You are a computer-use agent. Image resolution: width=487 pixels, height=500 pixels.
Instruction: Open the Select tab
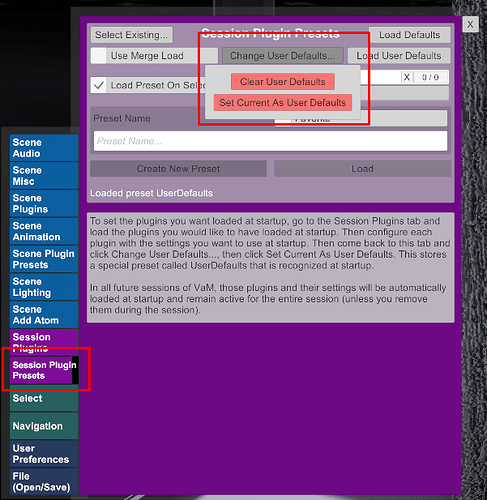coord(44,398)
